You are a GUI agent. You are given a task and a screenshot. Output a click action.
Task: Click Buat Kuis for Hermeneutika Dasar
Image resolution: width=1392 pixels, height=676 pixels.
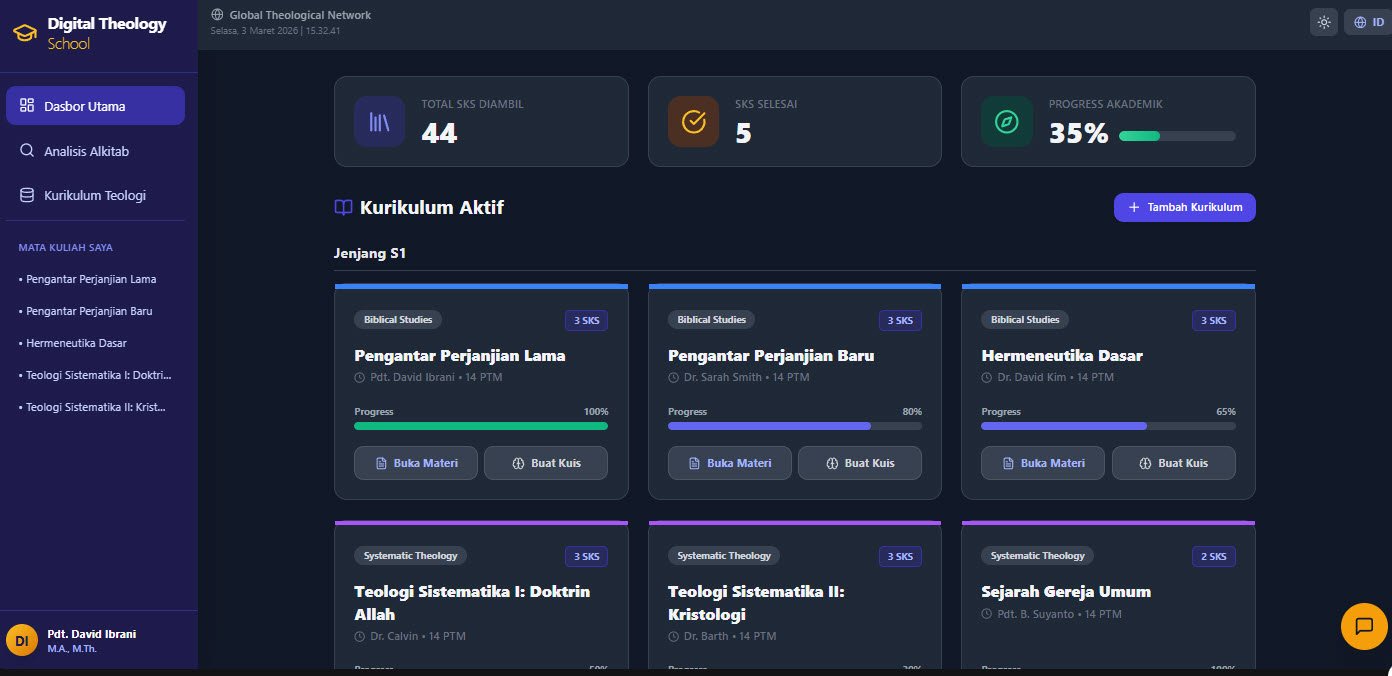(x=1174, y=463)
